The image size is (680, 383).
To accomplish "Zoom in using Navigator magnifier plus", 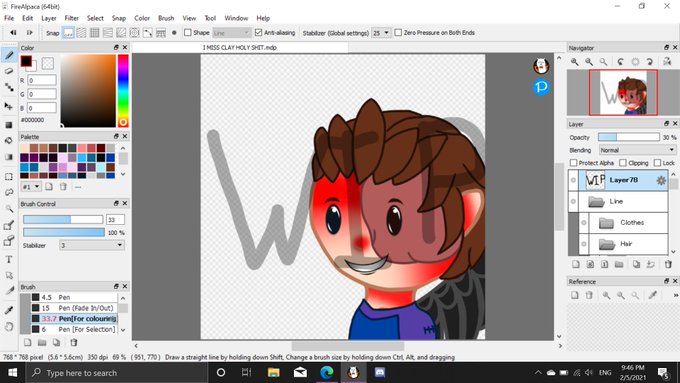I will point(575,62).
